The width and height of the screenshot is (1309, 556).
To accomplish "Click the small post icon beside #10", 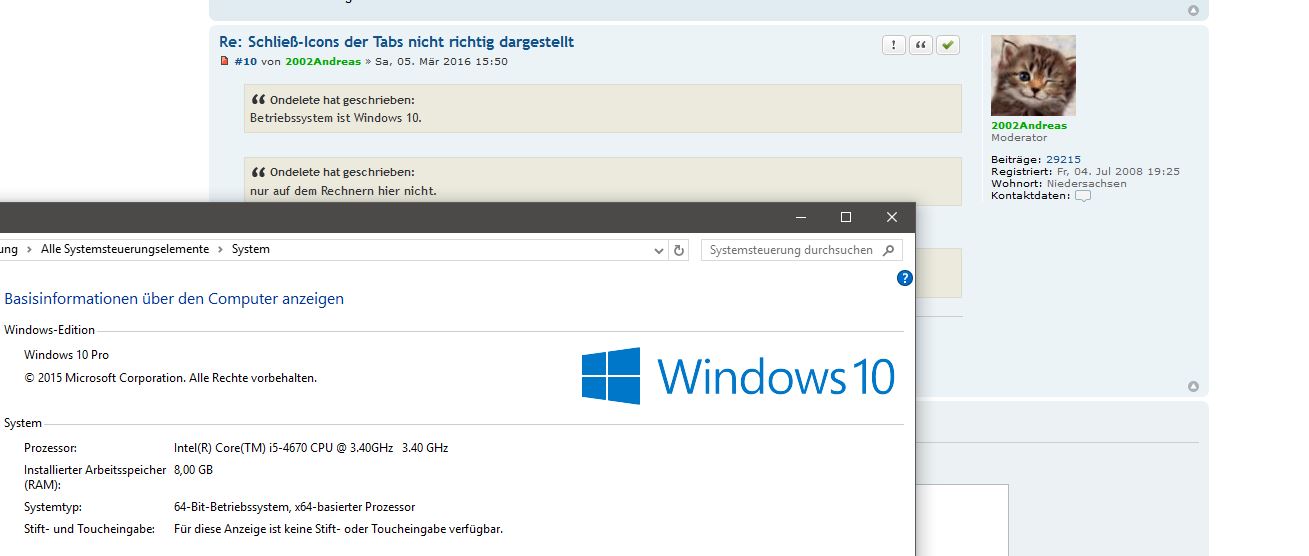I will coord(225,61).
